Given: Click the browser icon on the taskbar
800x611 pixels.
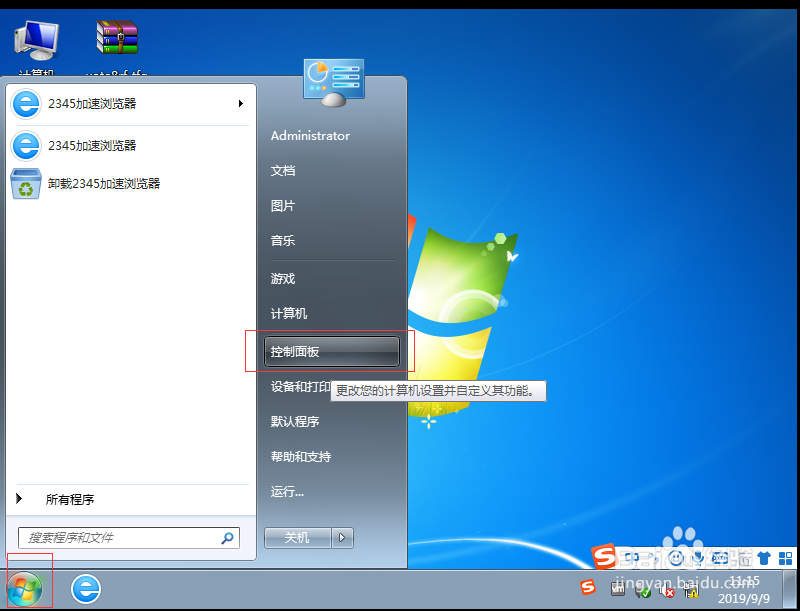Looking at the screenshot, I should pyautogui.click(x=86, y=590).
